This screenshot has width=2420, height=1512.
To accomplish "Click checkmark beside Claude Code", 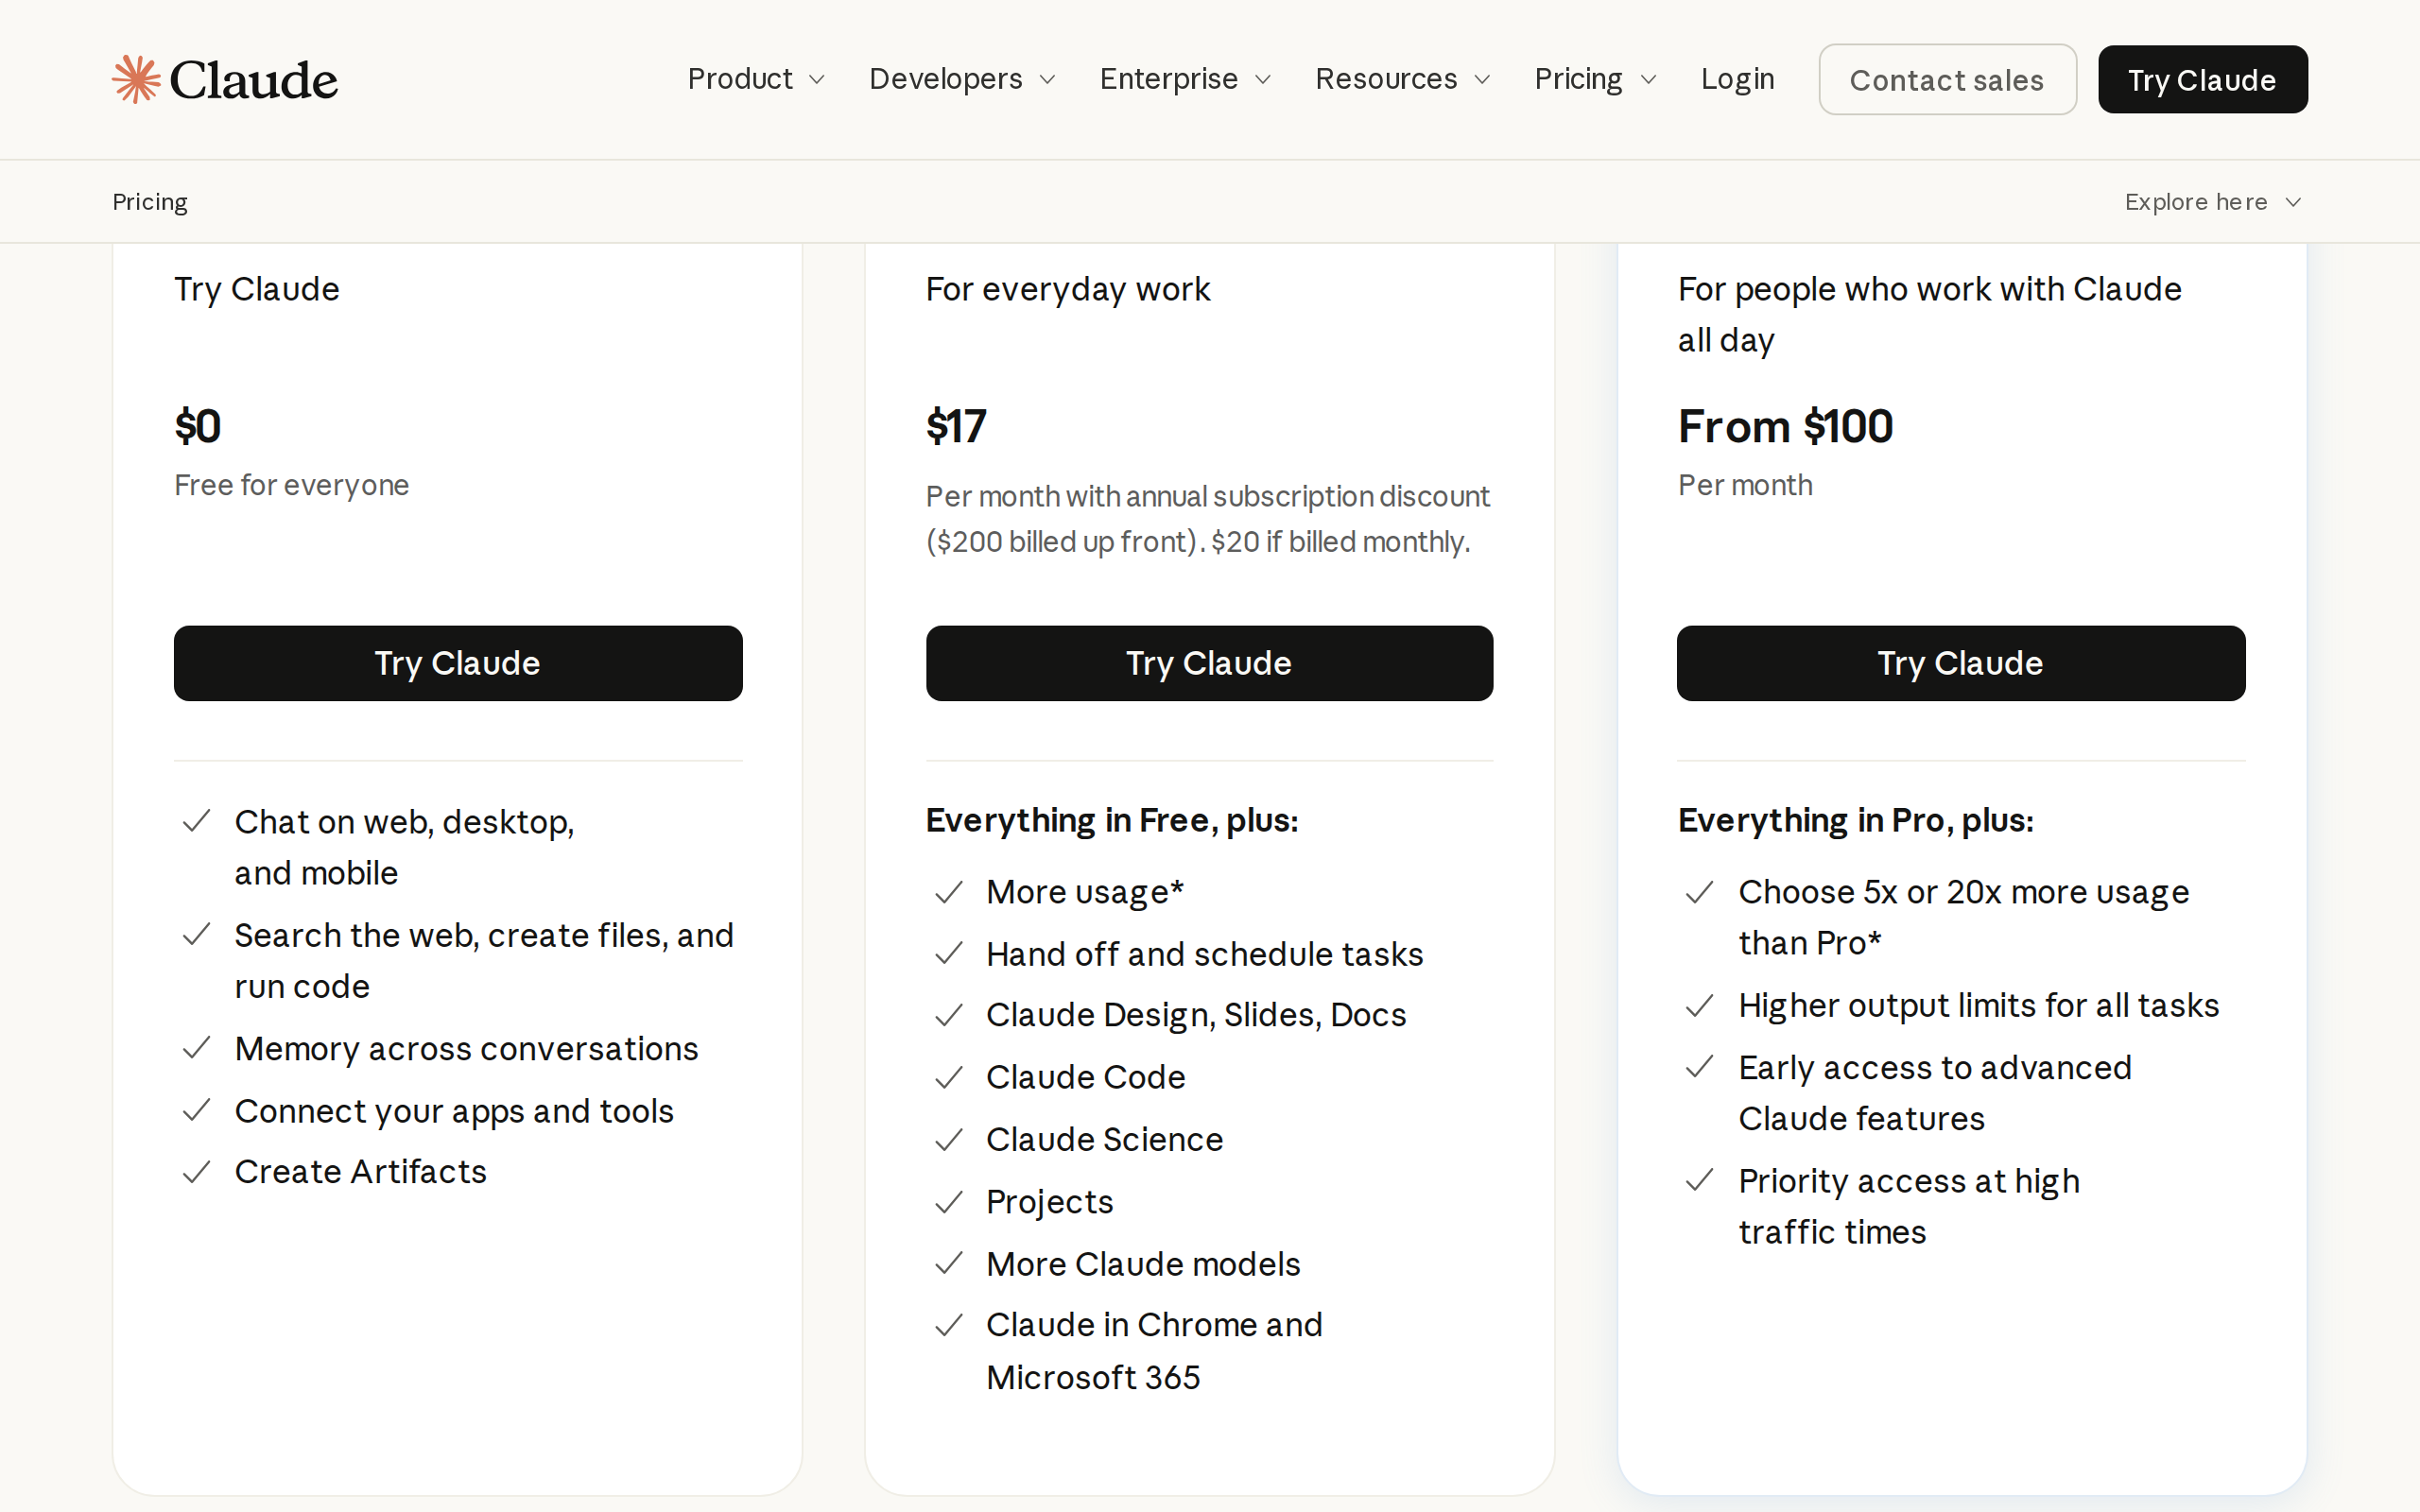I will [x=948, y=1077].
